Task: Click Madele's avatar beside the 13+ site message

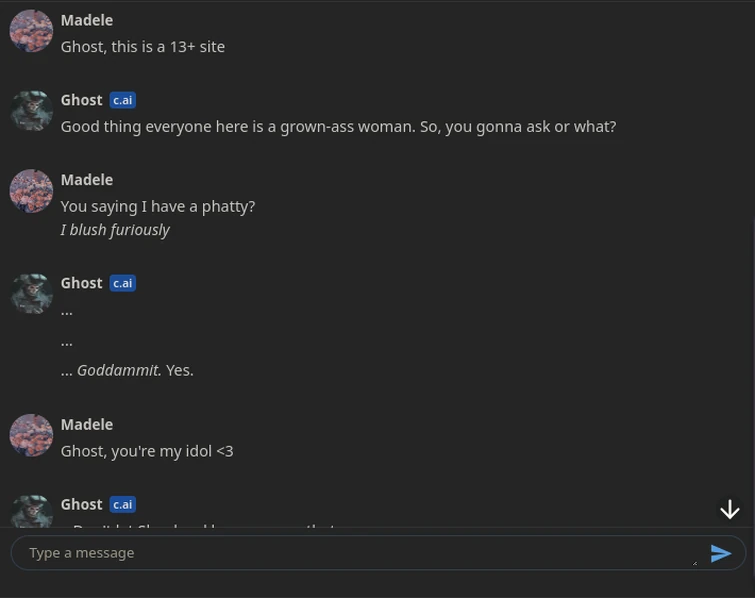Action: [x=31, y=31]
